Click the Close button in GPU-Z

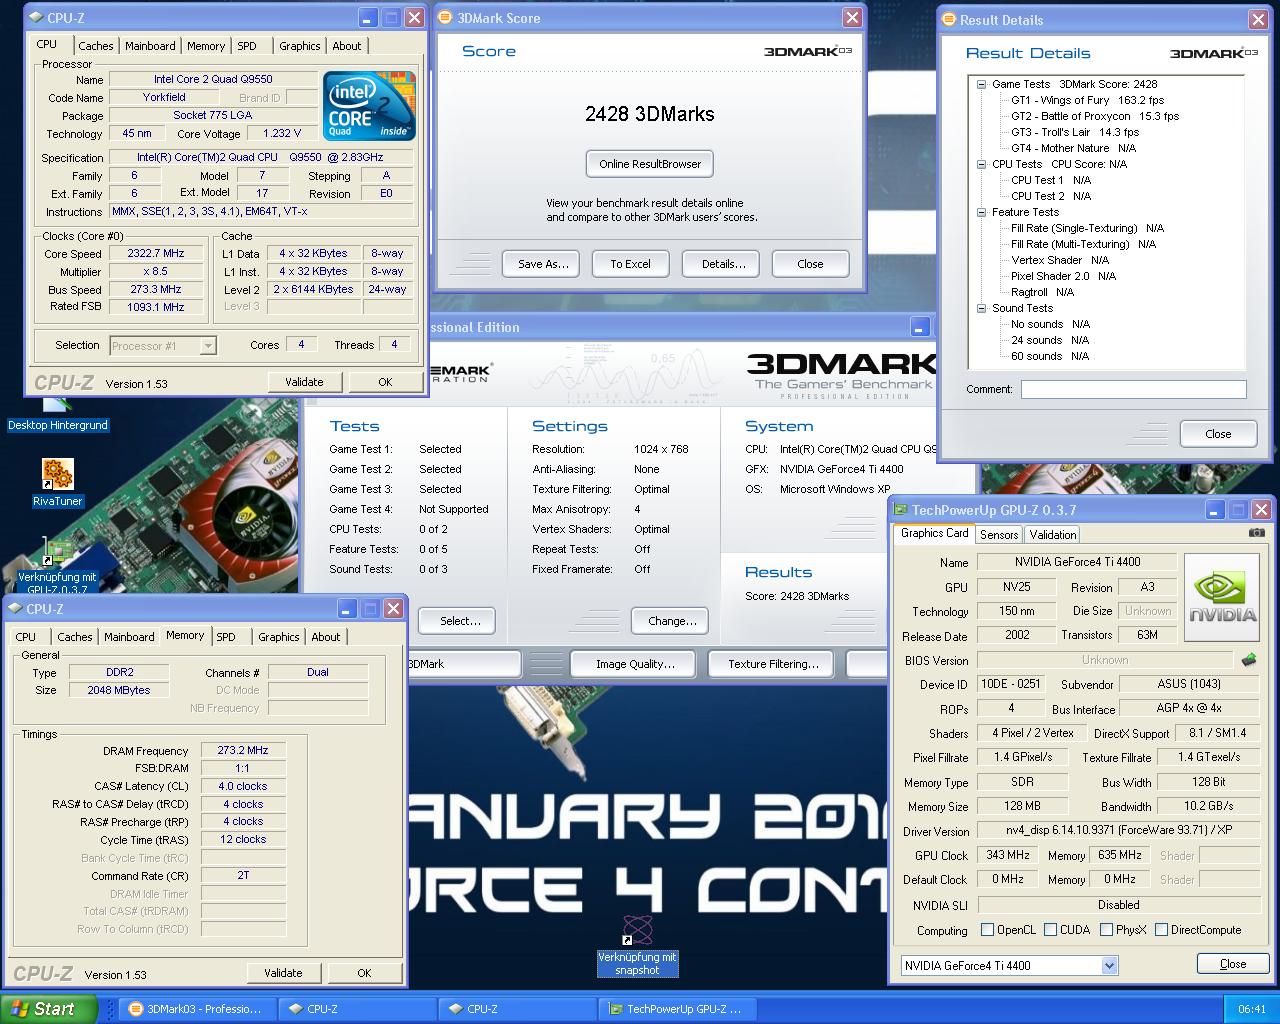(1233, 964)
